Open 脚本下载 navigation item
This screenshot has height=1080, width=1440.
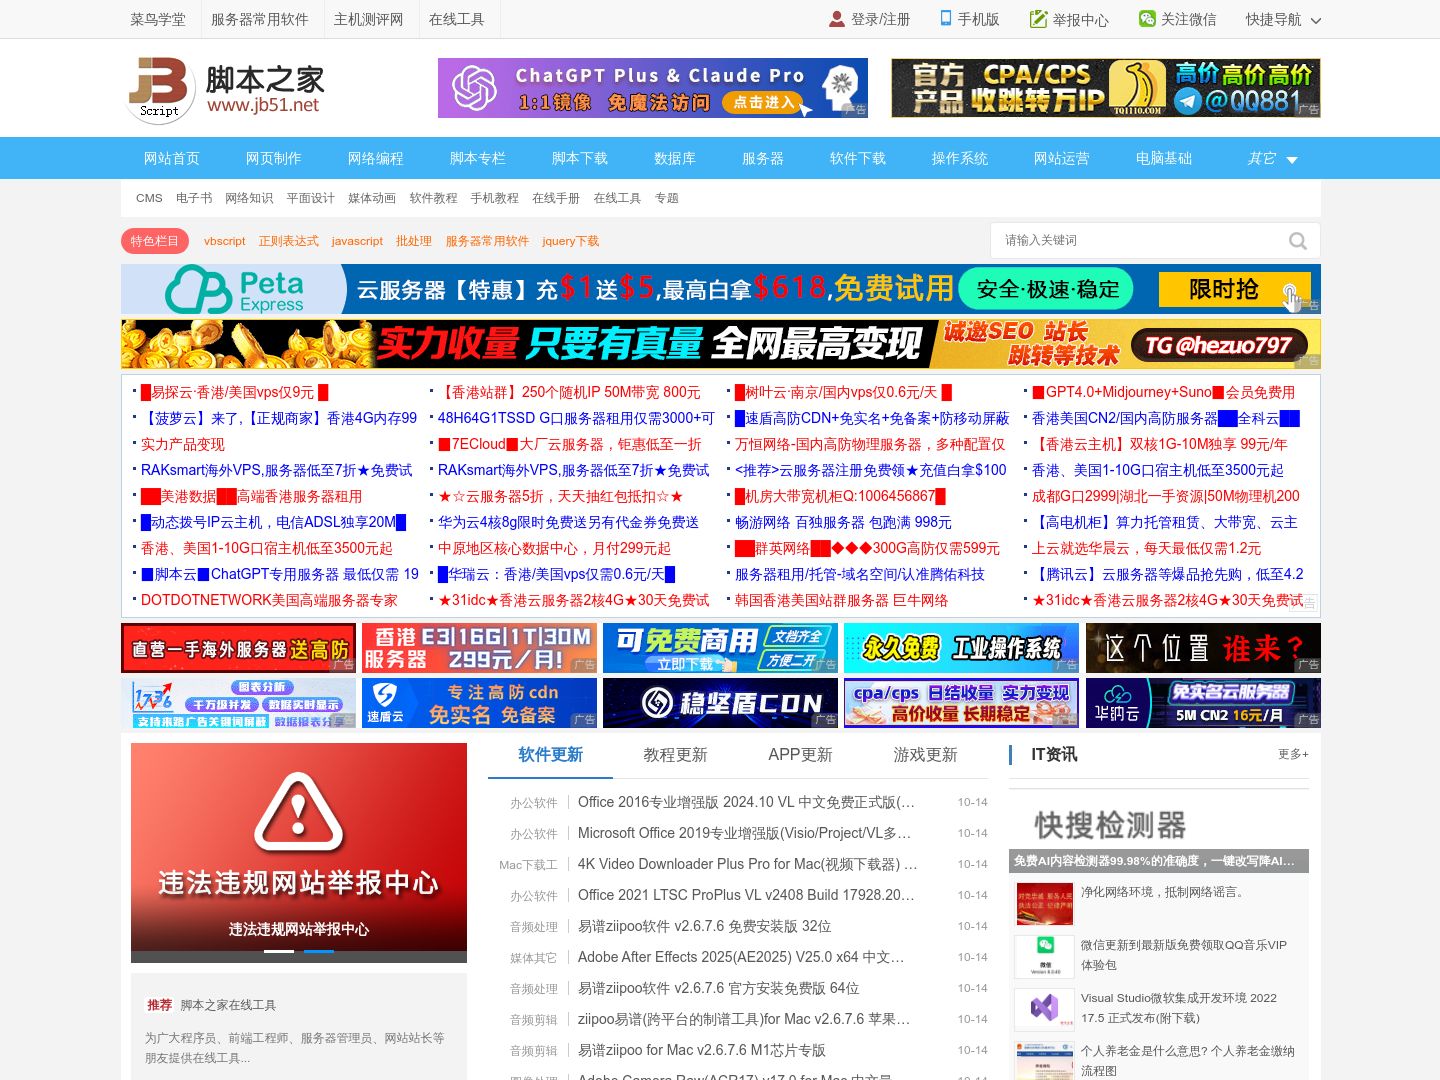tap(579, 158)
